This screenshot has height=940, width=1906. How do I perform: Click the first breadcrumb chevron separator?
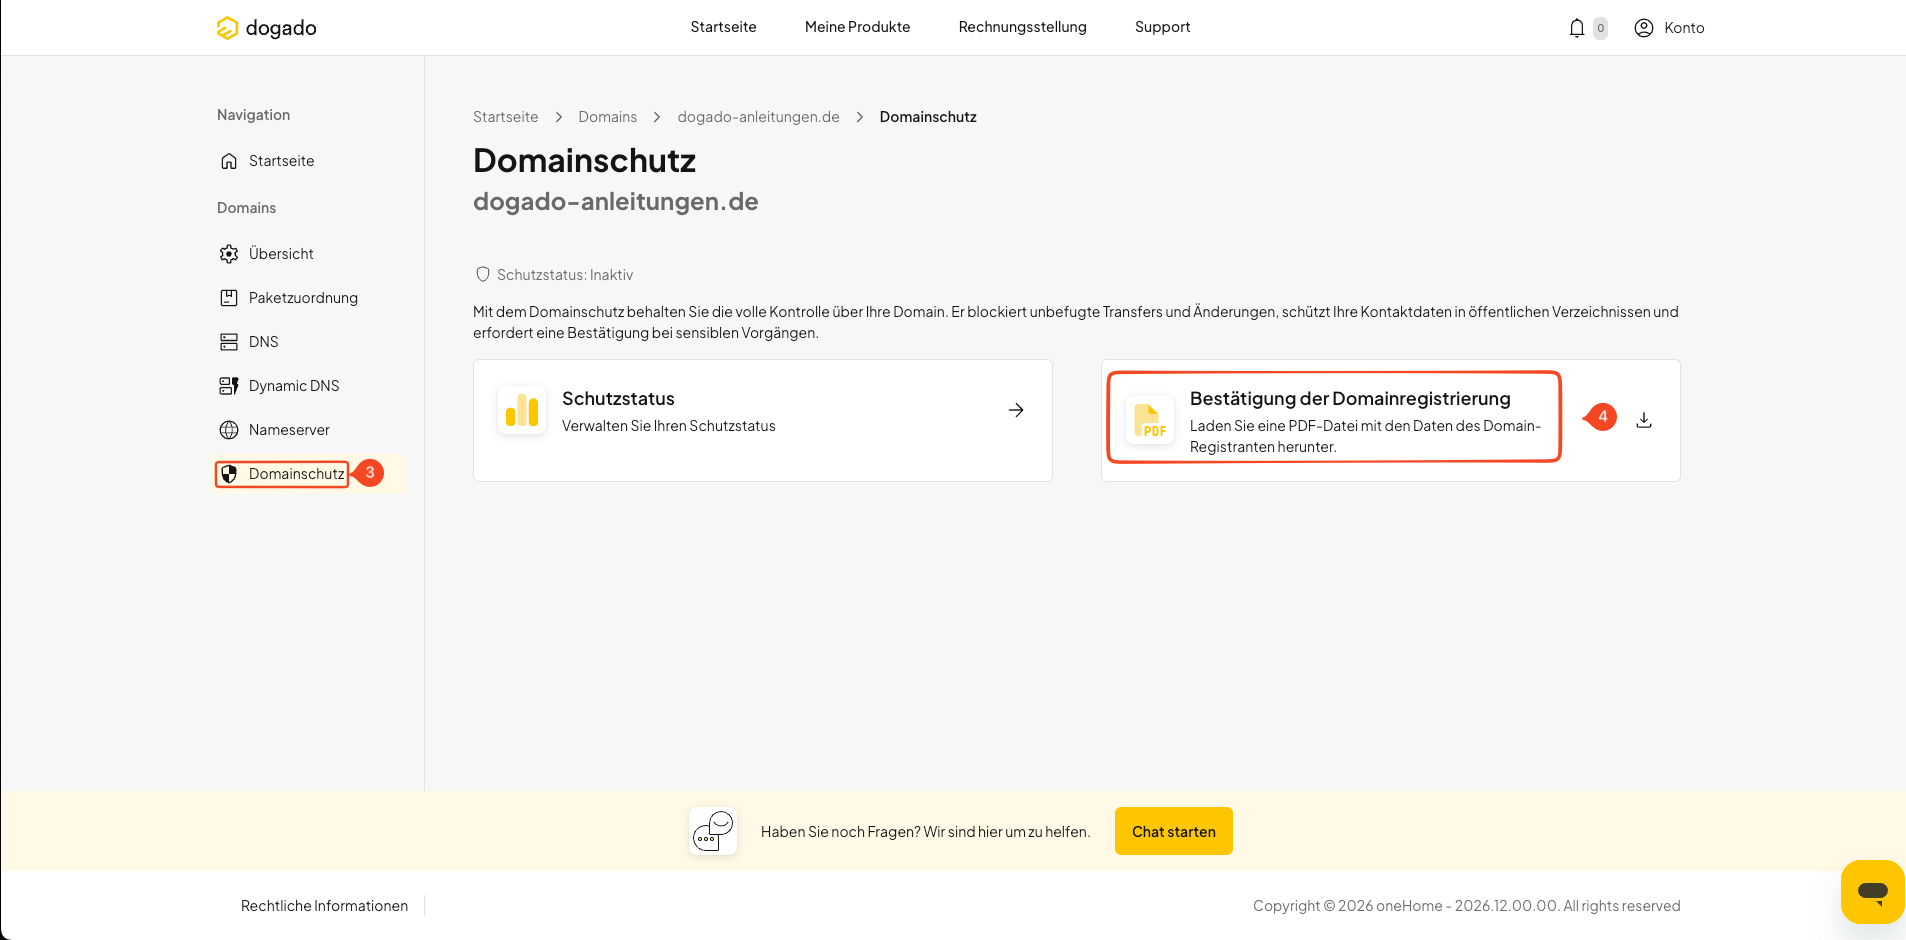tap(558, 117)
